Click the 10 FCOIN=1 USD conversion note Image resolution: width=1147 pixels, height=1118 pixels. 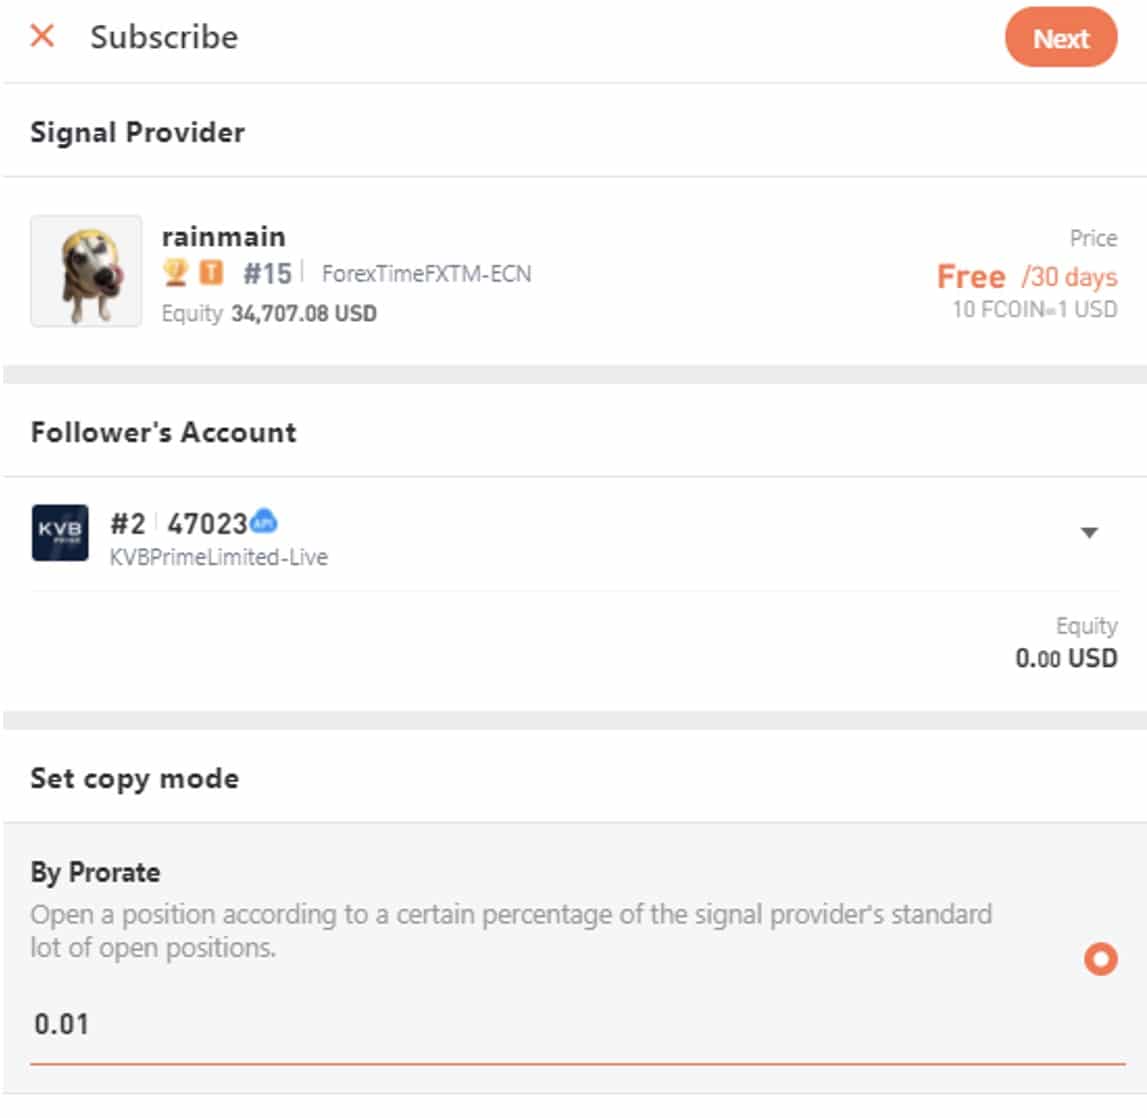pyautogui.click(x=1034, y=309)
